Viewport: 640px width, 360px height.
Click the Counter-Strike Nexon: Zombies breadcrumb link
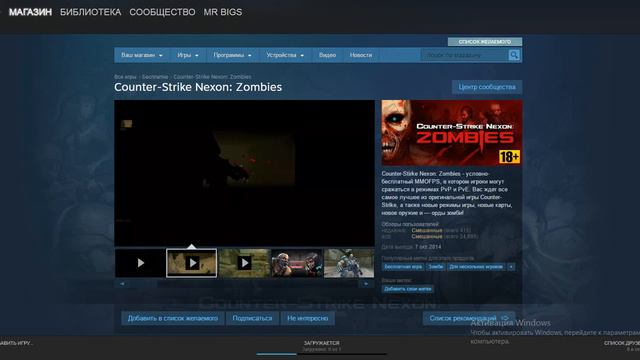tap(212, 77)
